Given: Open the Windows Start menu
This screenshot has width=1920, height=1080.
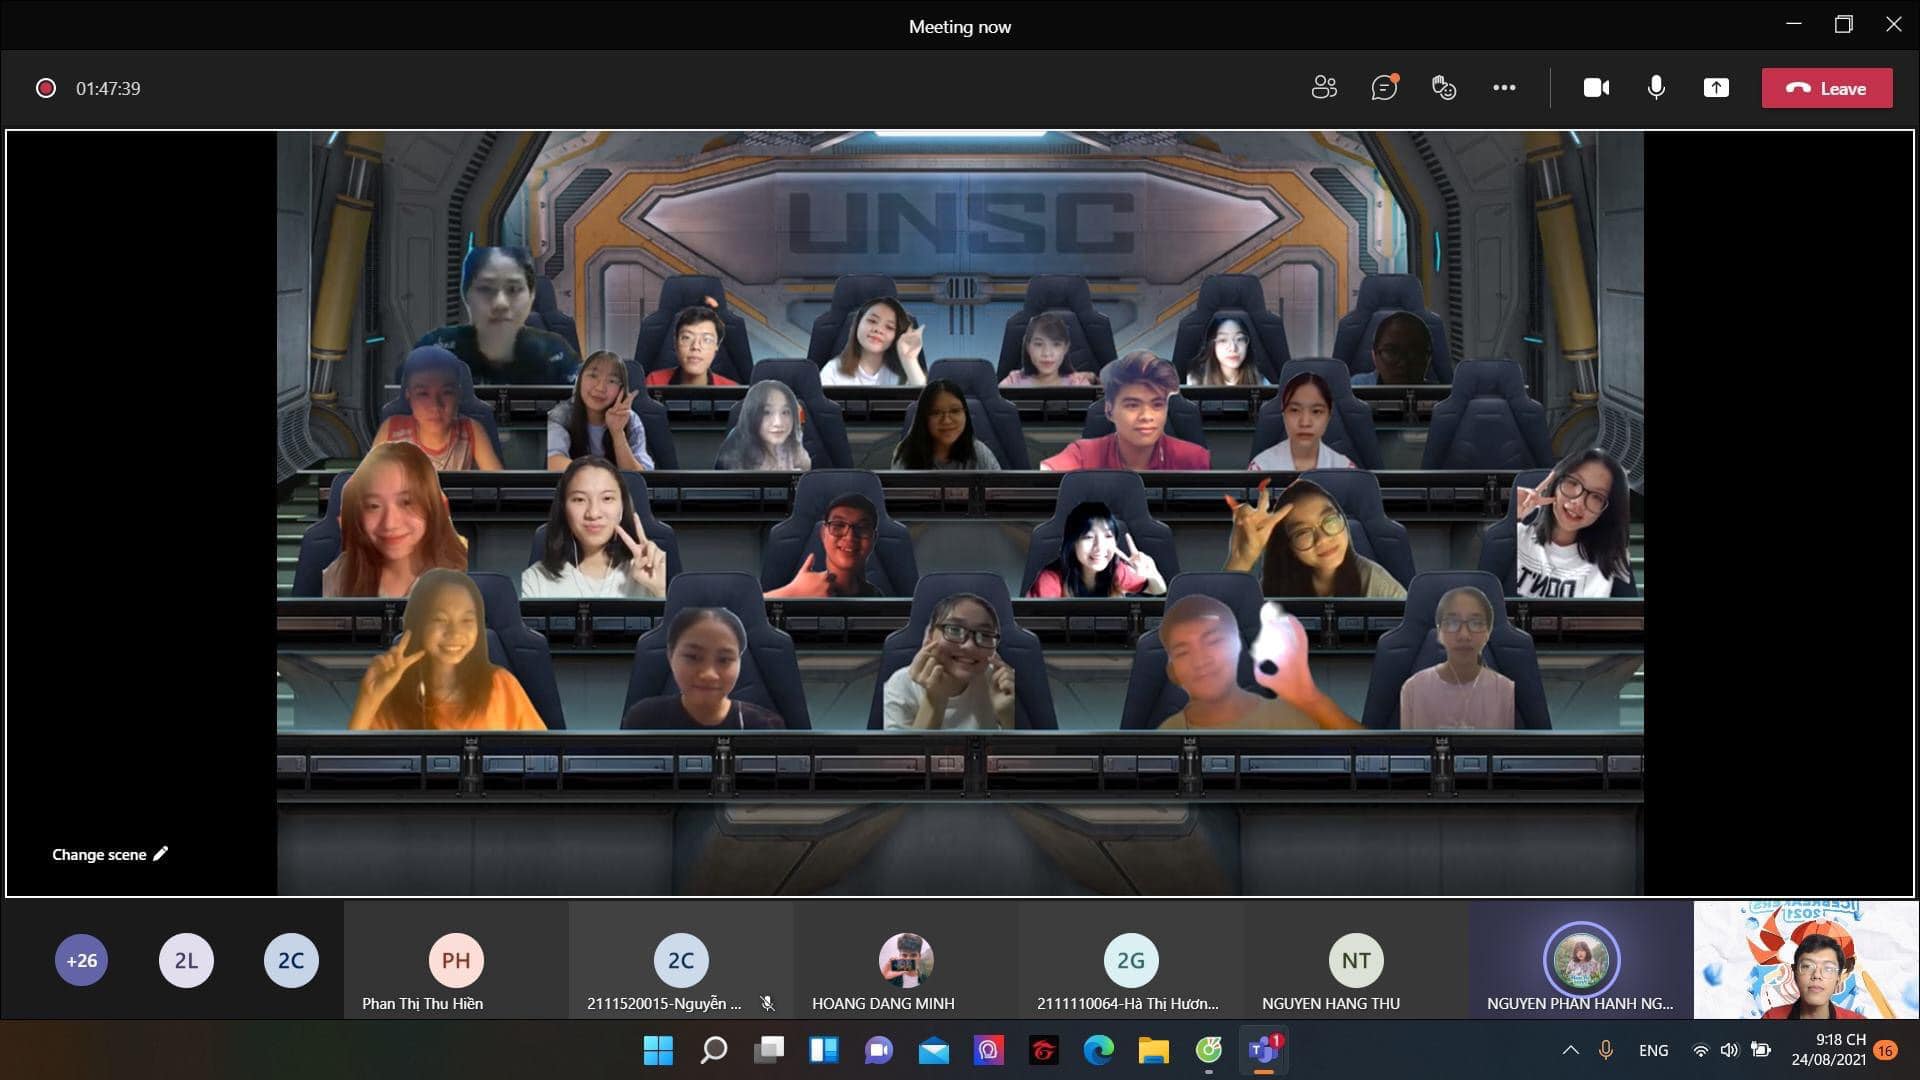Looking at the screenshot, I should pyautogui.click(x=658, y=1050).
